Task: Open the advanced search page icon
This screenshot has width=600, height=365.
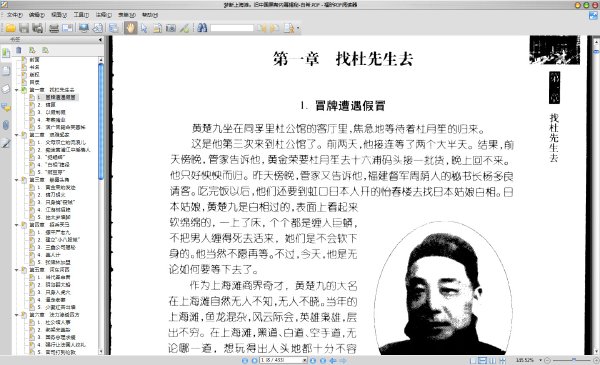Action: click(x=289, y=28)
